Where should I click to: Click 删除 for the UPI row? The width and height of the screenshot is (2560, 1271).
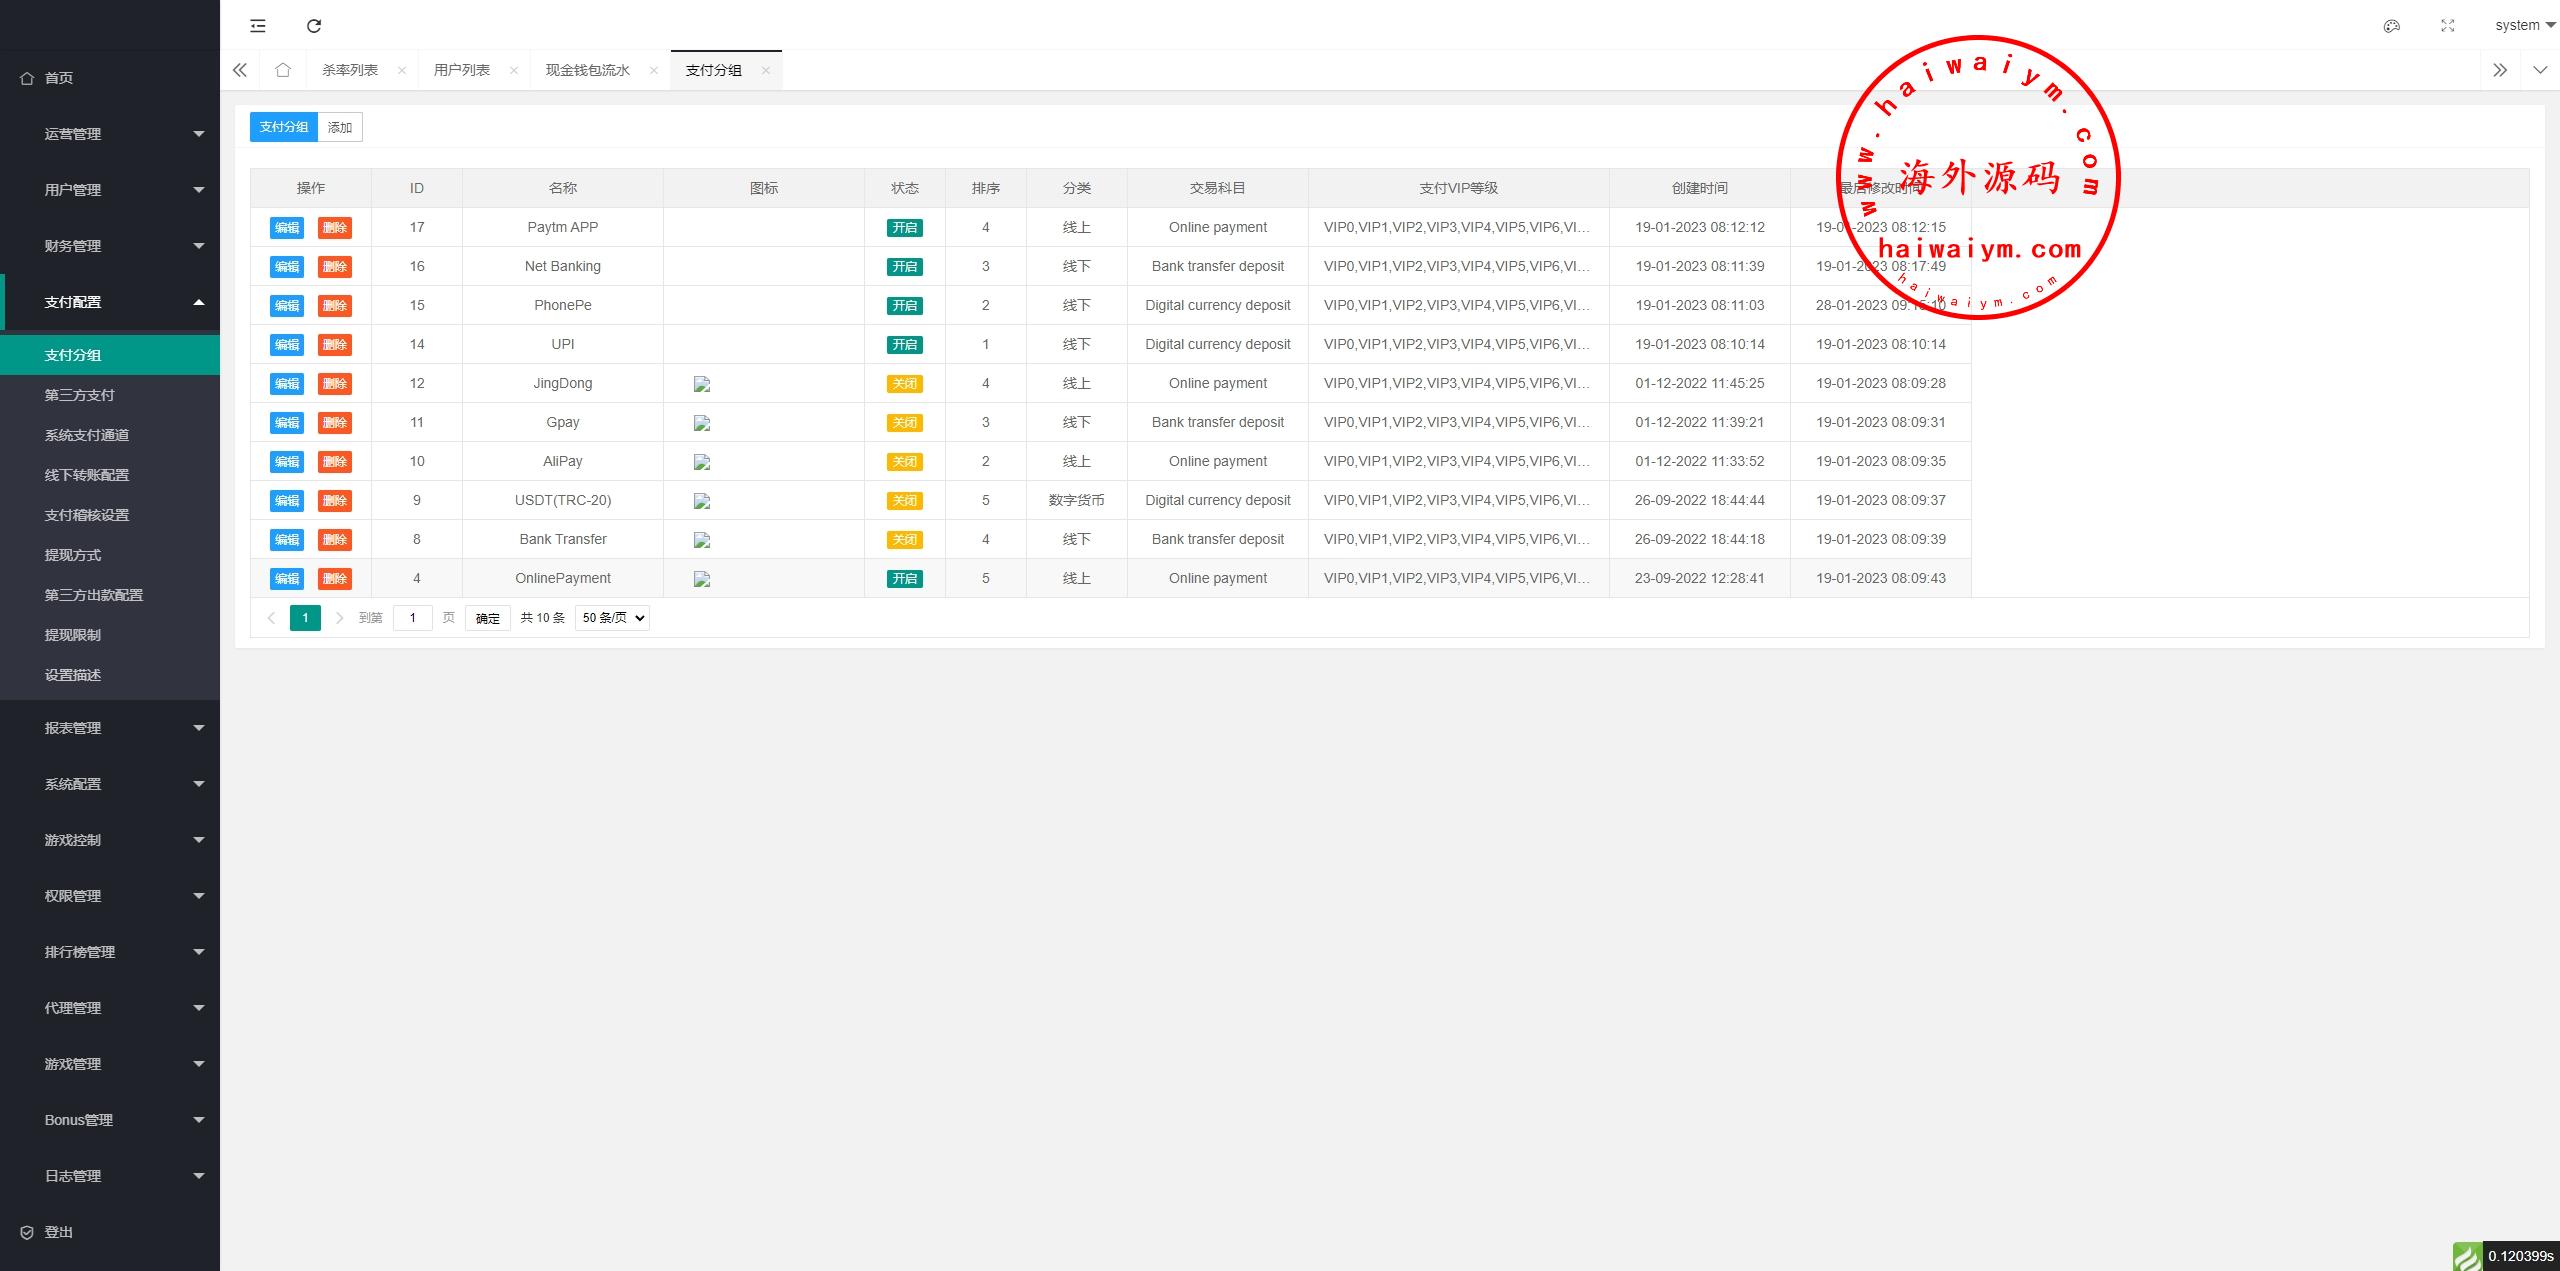pos(334,345)
